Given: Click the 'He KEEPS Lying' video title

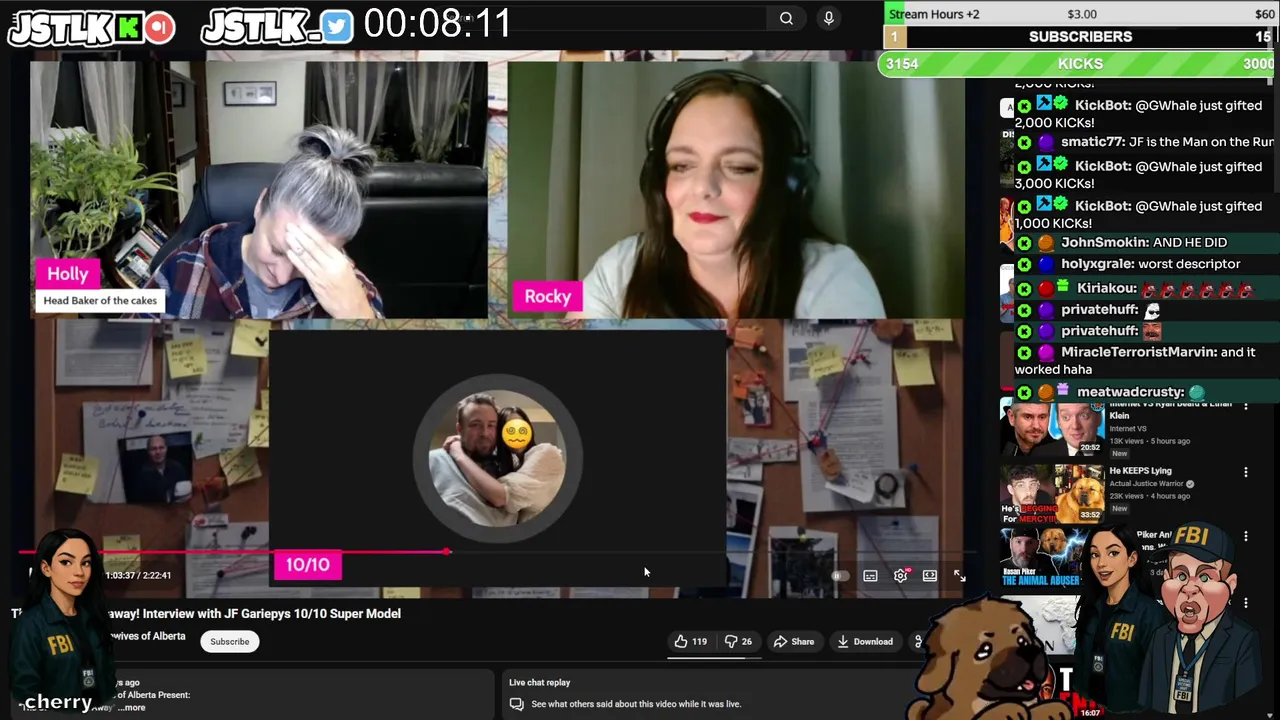Looking at the screenshot, I should (x=1140, y=471).
